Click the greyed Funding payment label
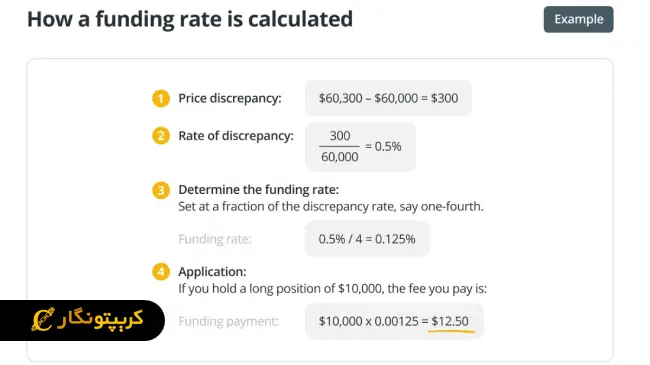Viewport: 650px width, 365px height. (x=228, y=321)
